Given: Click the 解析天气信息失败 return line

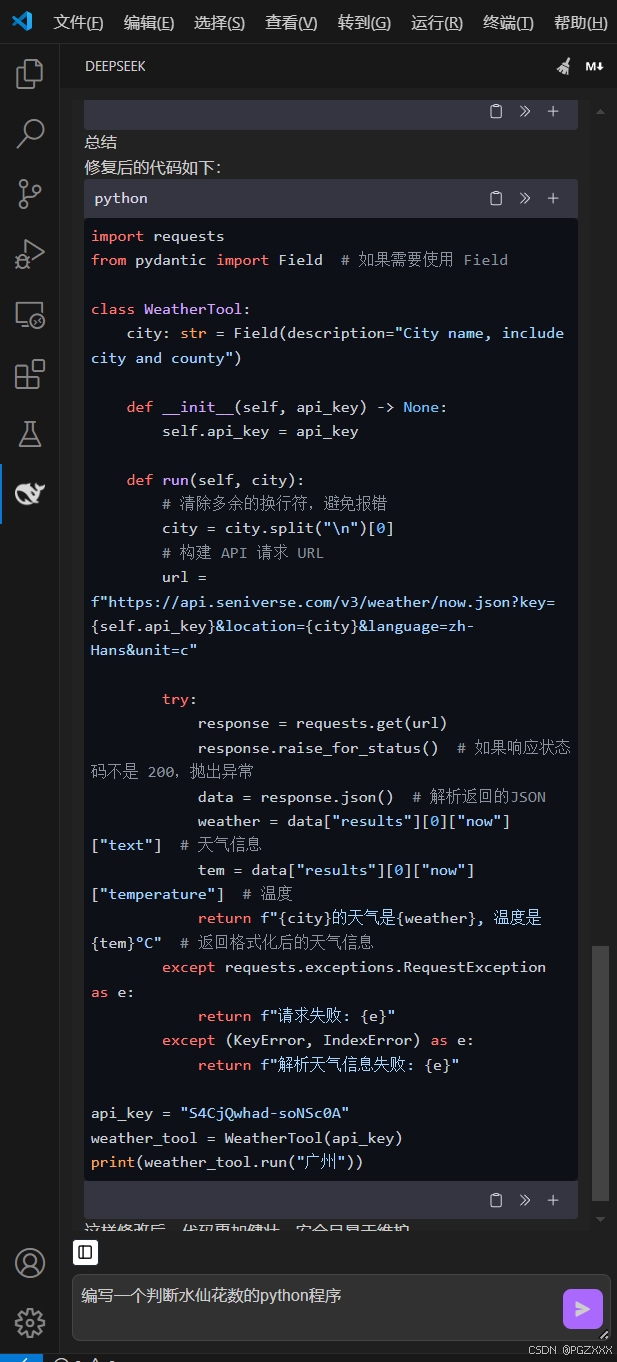Looking at the screenshot, I should coord(328,1065).
